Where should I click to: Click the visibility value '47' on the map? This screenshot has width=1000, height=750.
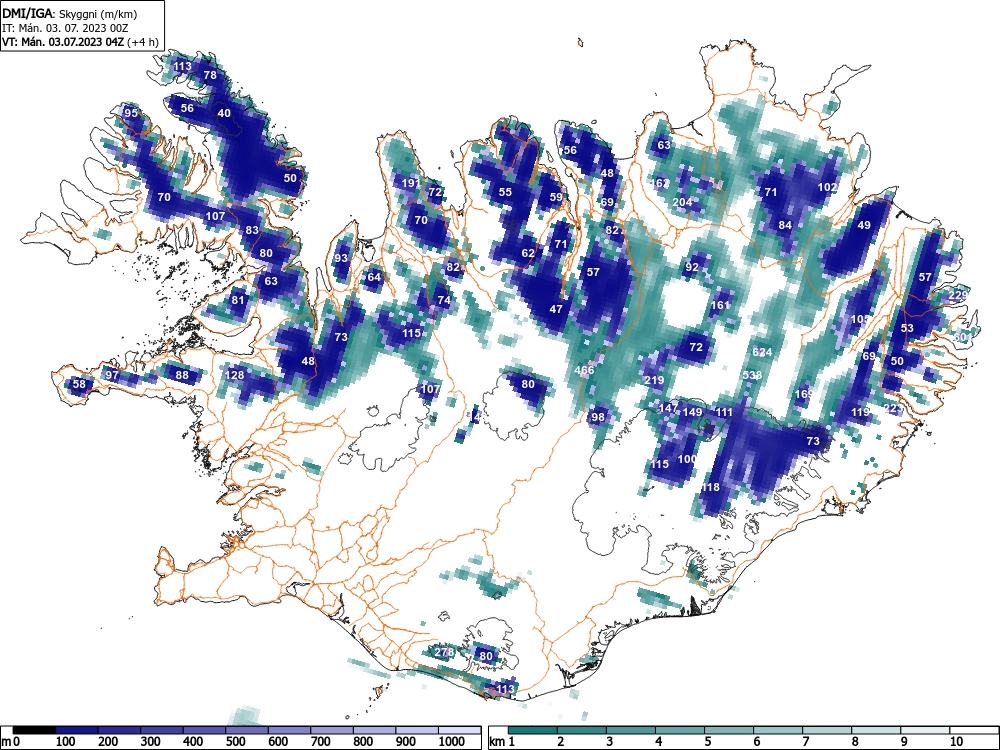pos(556,309)
